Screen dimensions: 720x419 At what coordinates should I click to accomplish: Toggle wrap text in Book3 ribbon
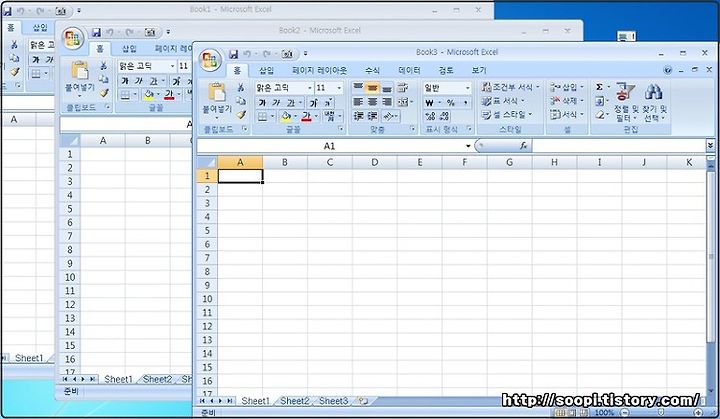pos(403,87)
